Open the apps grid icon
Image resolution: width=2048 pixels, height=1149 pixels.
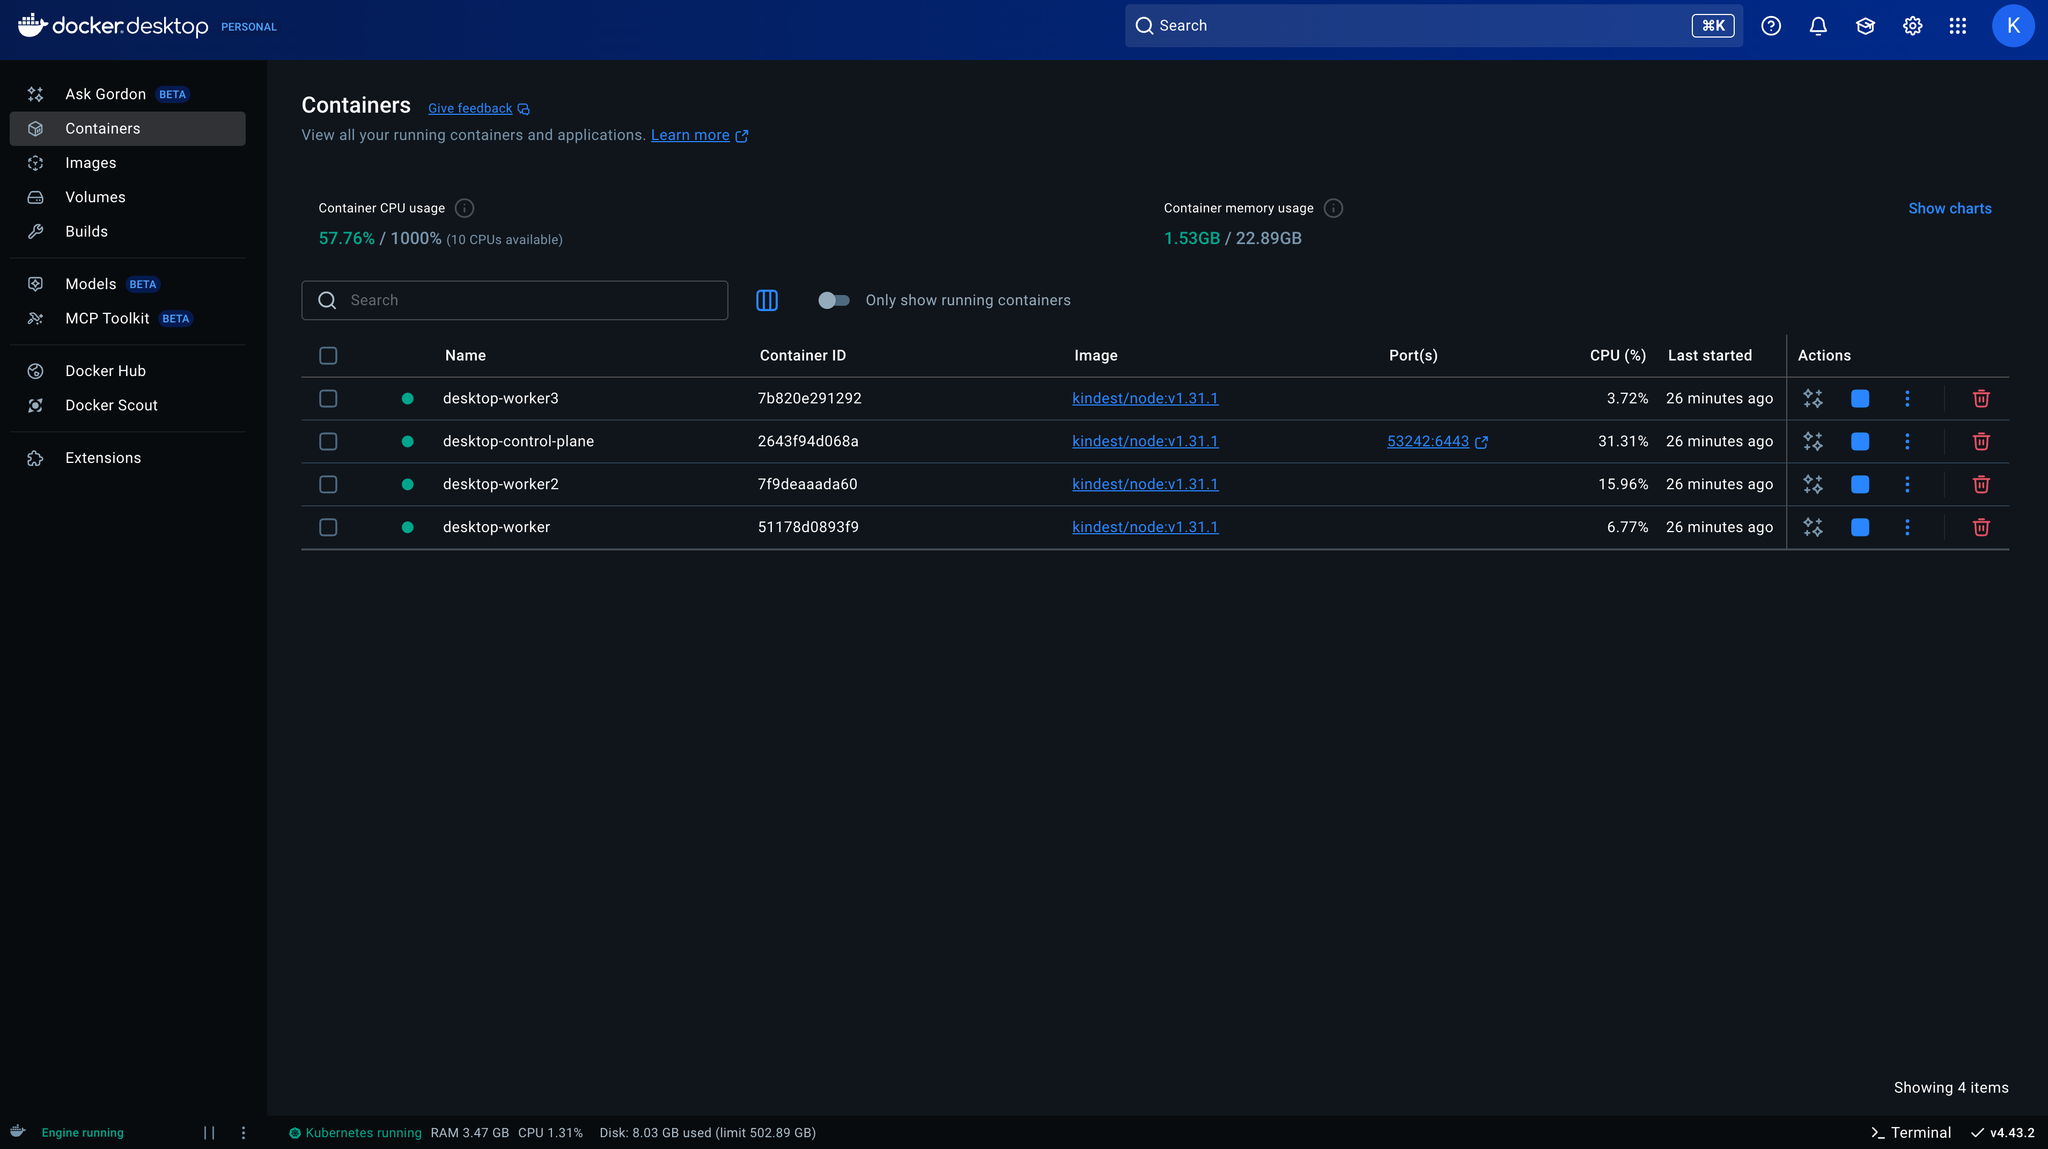(1958, 26)
